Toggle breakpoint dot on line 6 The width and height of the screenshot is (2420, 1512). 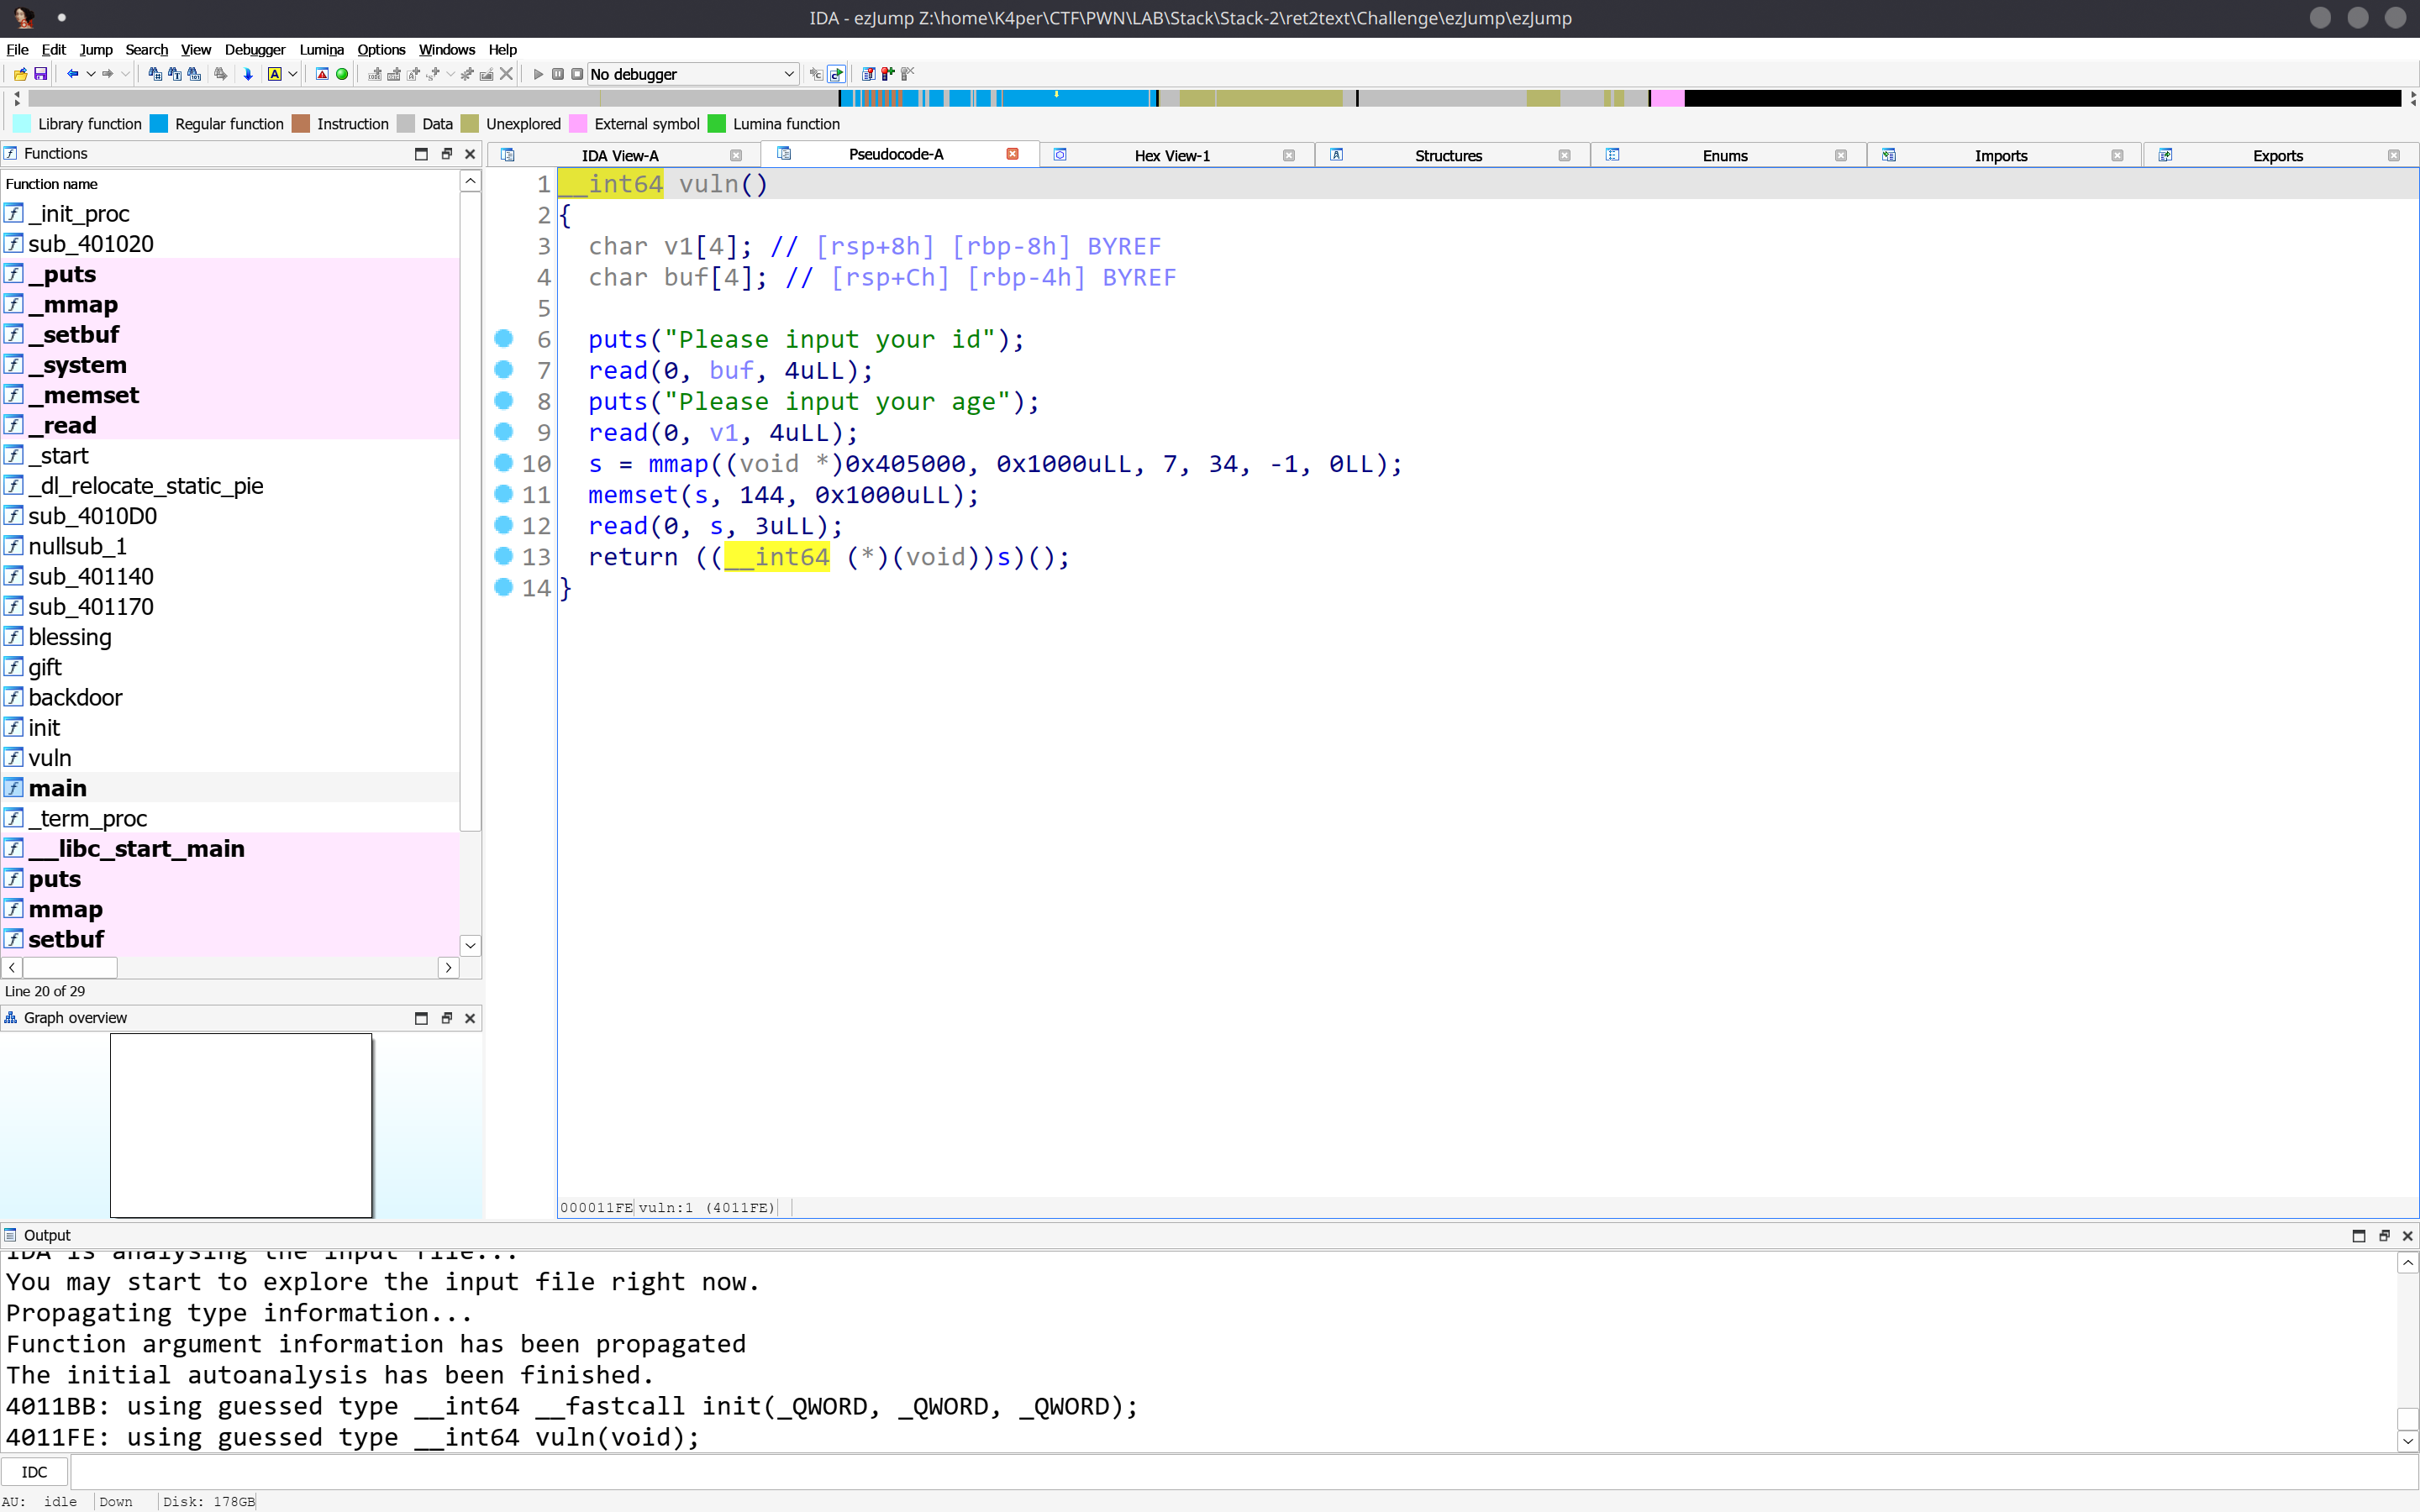click(504, 339)
